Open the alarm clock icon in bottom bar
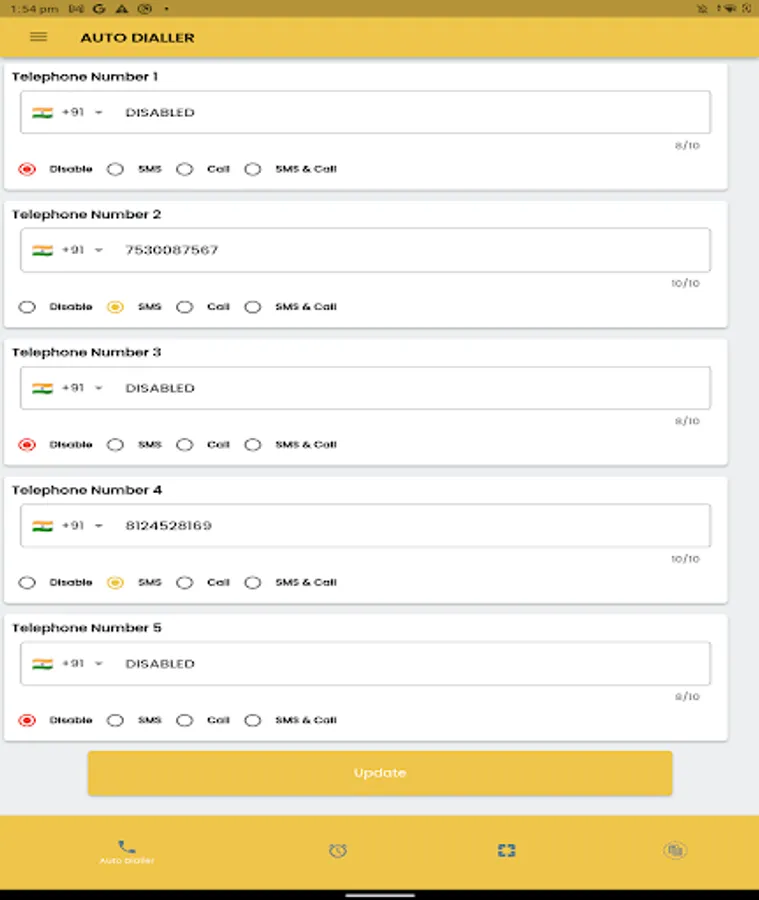The width and height of the screenshot is (759, 900). 338,849
